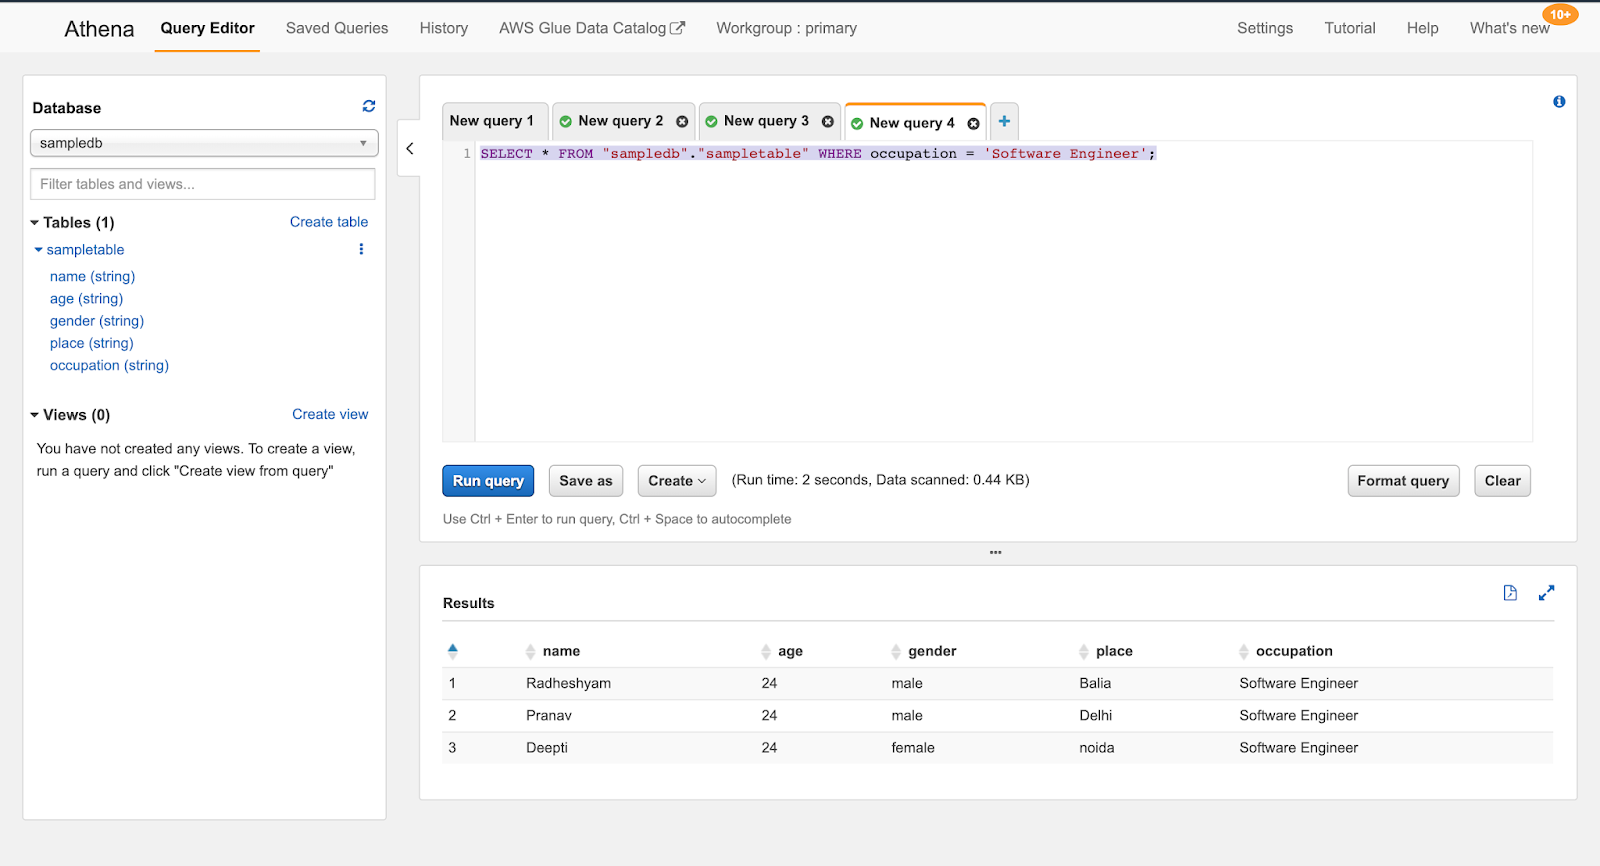Clear the query editor
This screenshot has height=866, width=1600.
[x=1502, y=481]
